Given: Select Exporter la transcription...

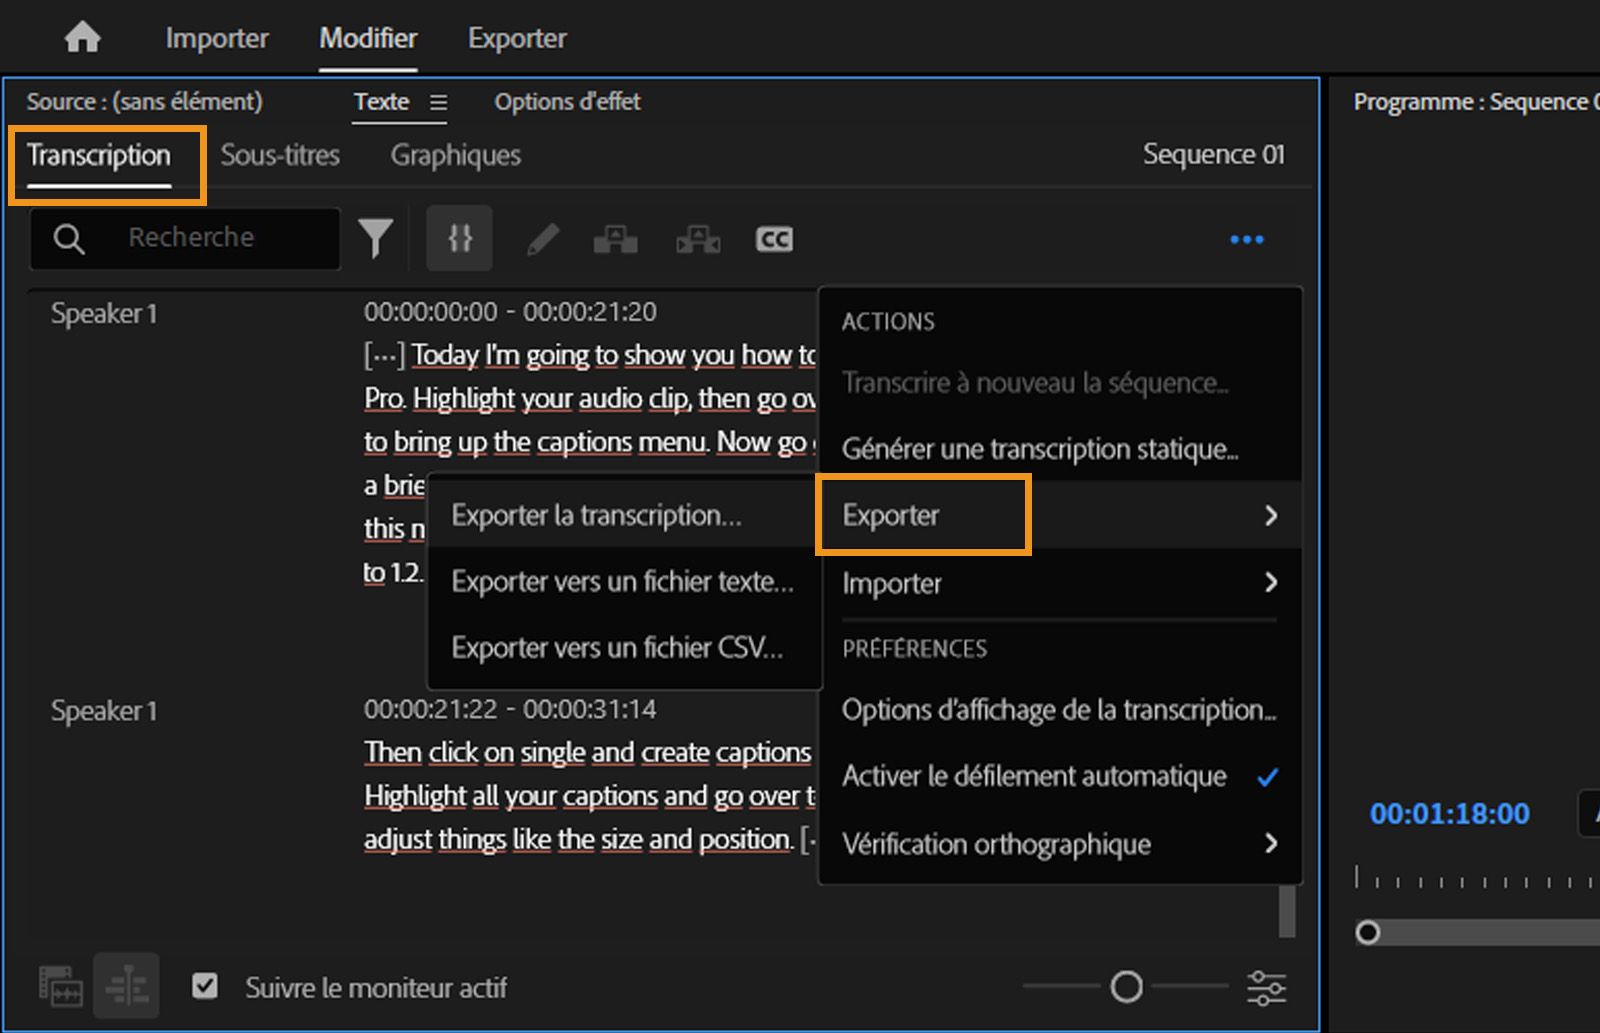Looking at the screenshot, I should (598, 515).
